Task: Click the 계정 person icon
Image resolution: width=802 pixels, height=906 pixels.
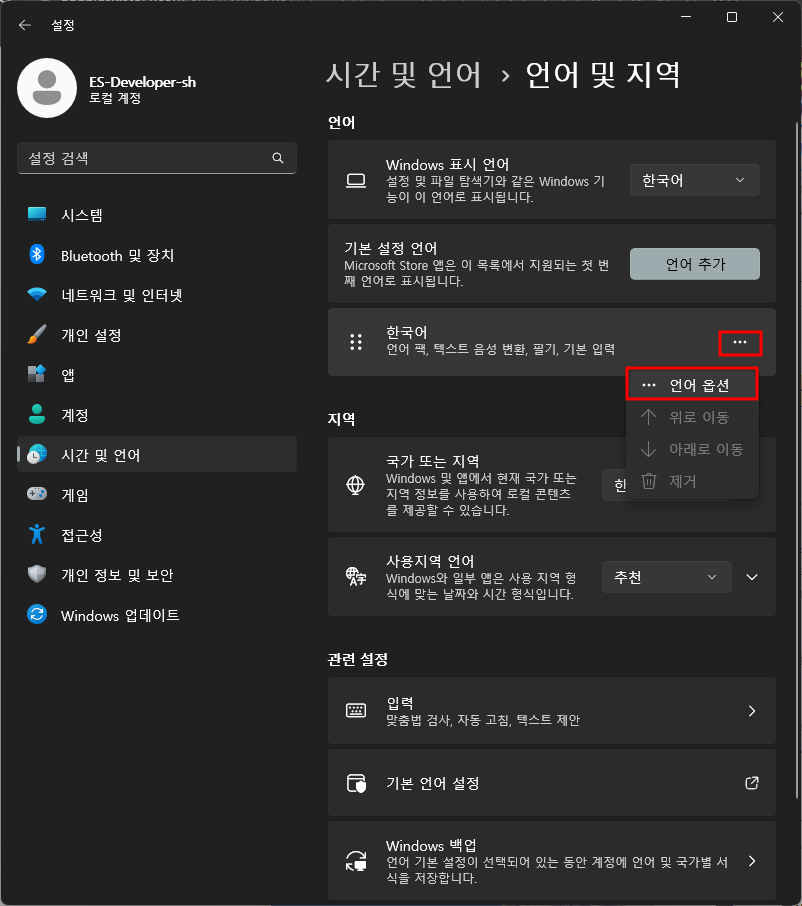Action: point(37,414)
